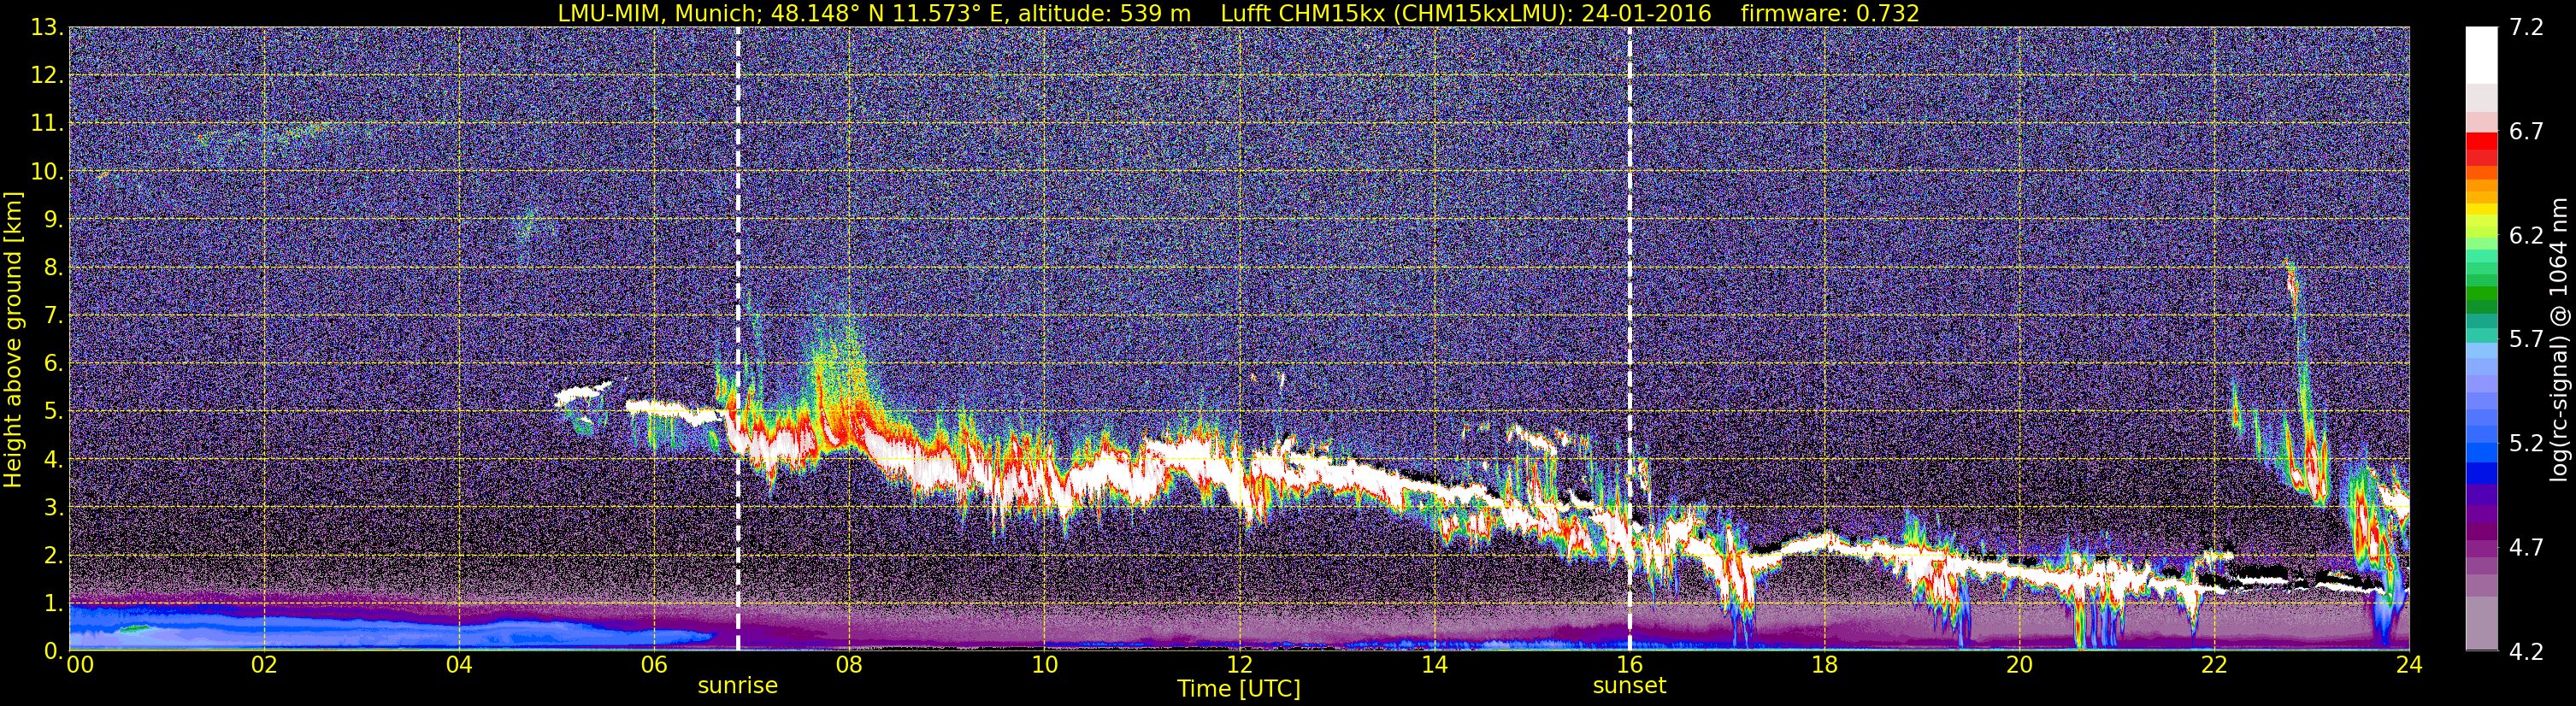Viewport: 2576px width, 706px height.
Task: Click the 'Height above ground [km]' axis label
Action: coord(13,339)
